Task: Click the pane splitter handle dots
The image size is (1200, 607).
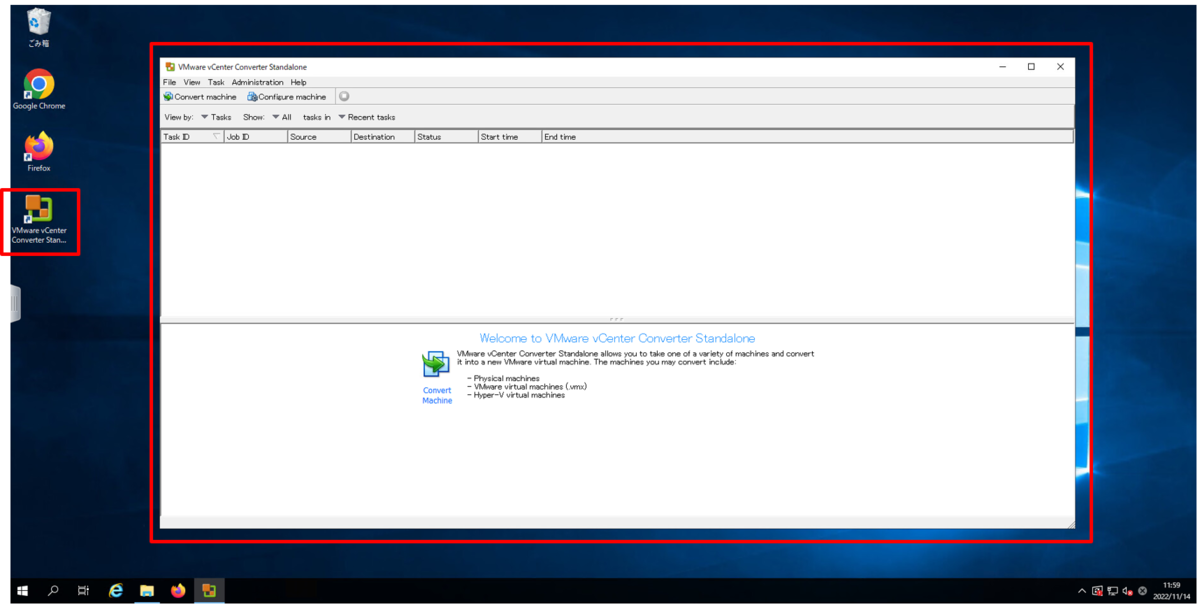Action: tap(617, 320)
